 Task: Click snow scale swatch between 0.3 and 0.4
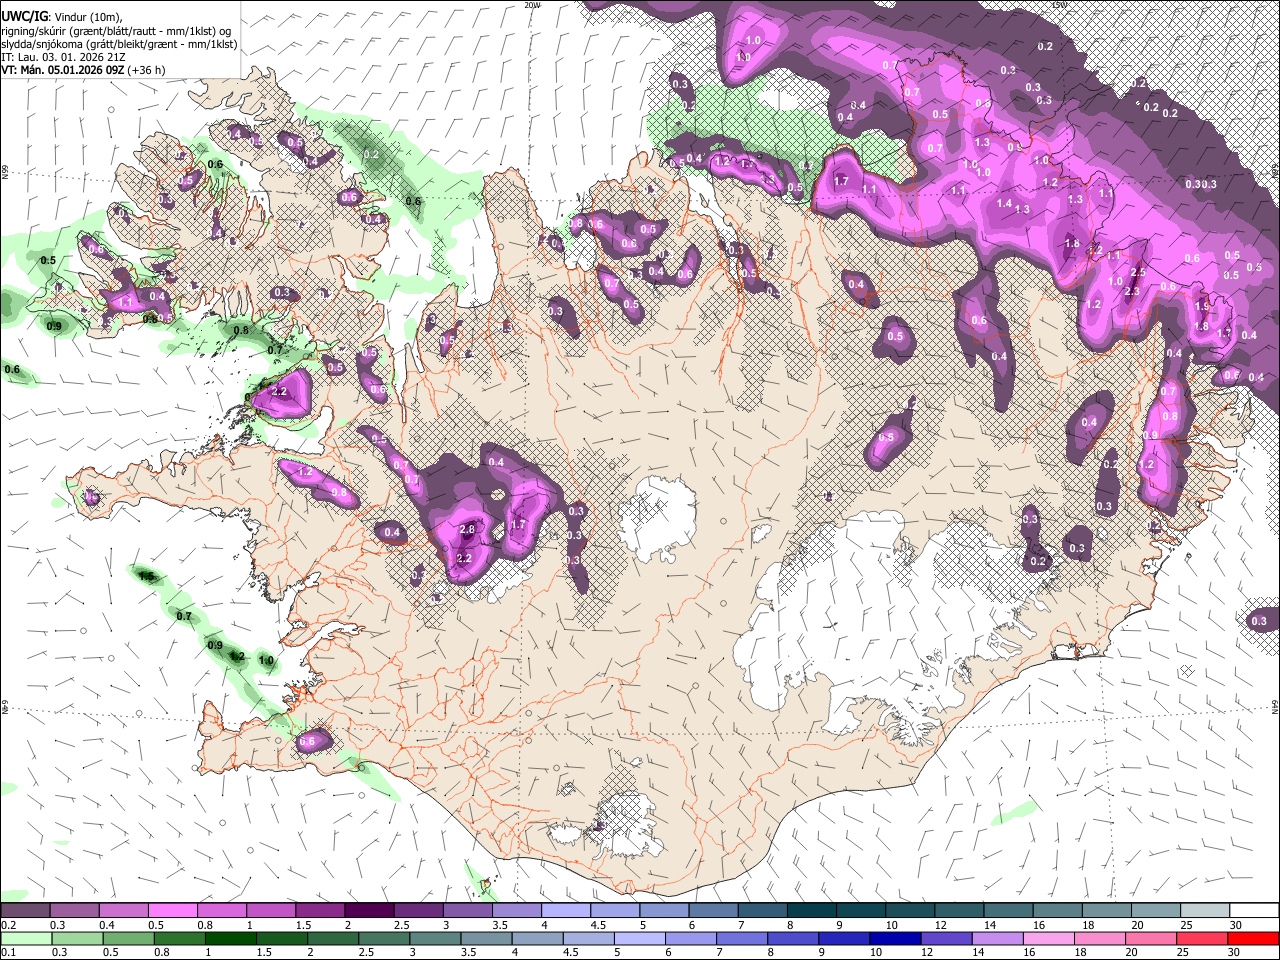tap(74, 911)
